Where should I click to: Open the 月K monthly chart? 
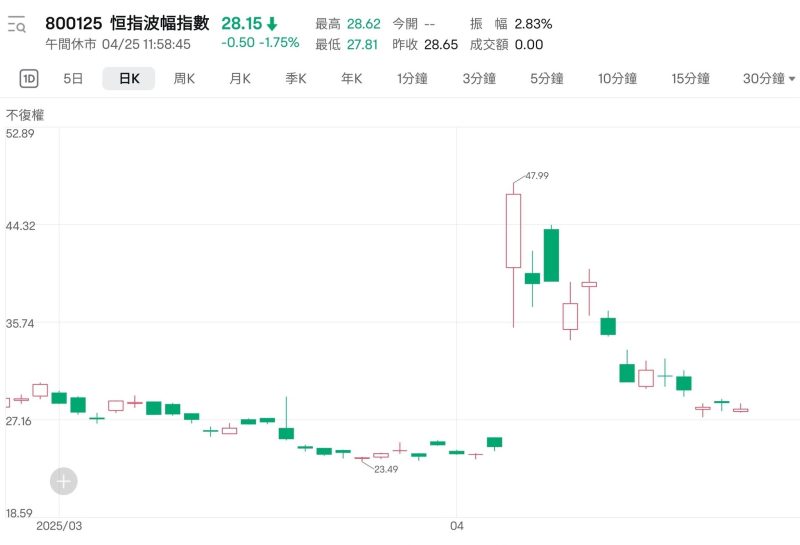coord(240,79)
